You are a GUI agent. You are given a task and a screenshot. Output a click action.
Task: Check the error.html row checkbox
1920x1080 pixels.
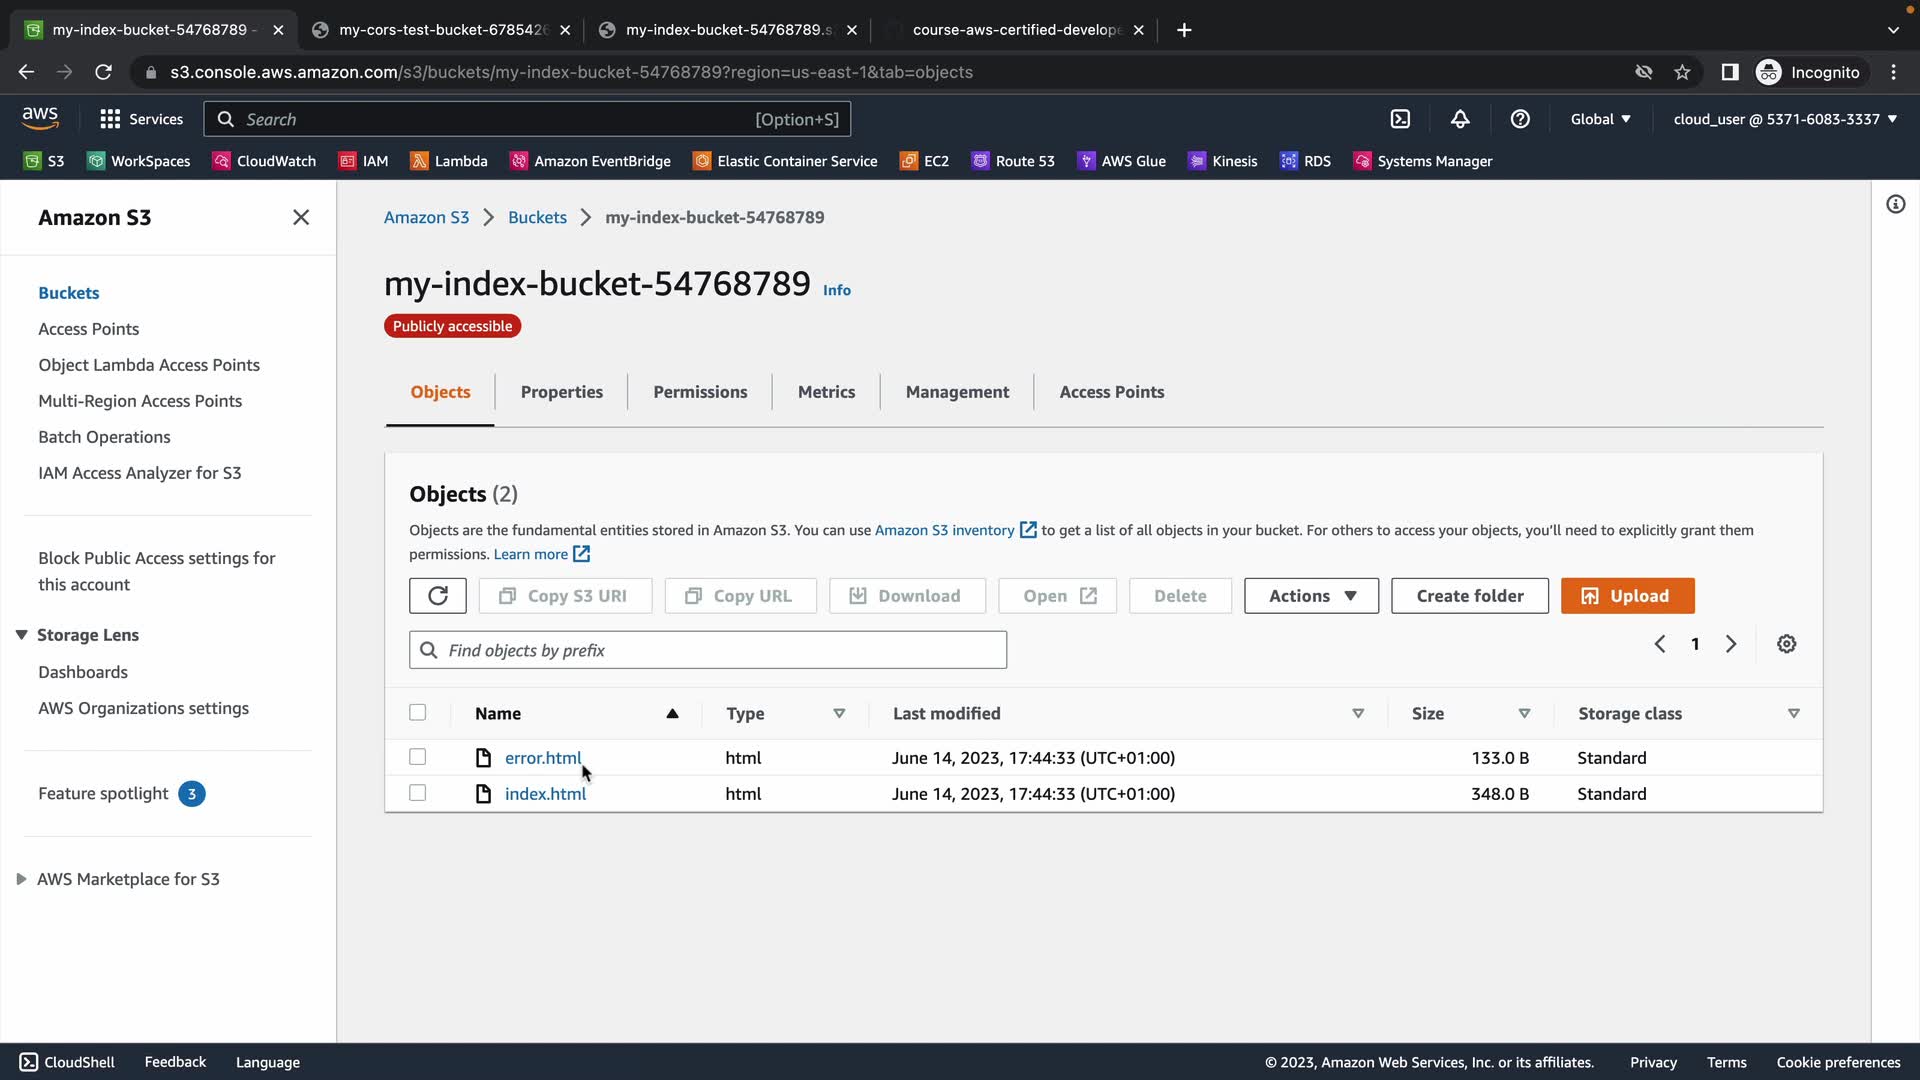(418, 757)
